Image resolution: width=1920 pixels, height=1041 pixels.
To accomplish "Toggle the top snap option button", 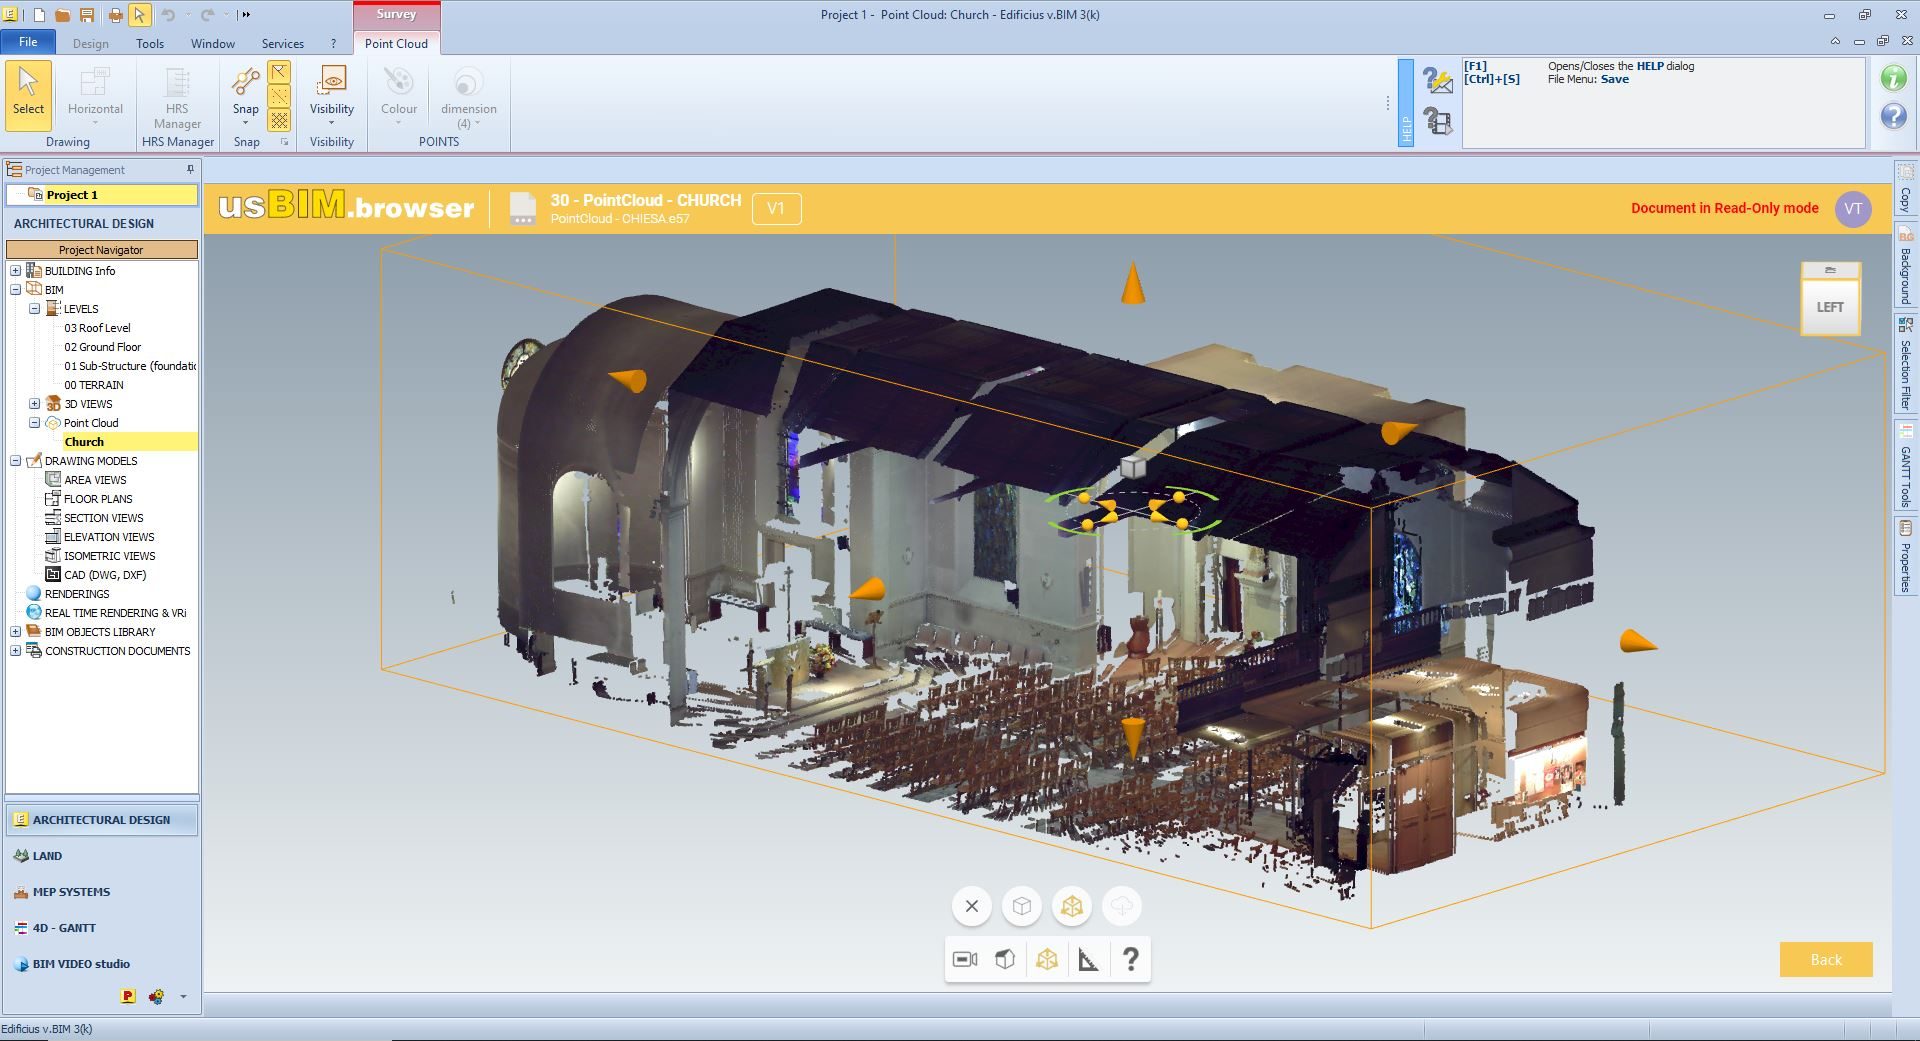I will coord(279,72).
